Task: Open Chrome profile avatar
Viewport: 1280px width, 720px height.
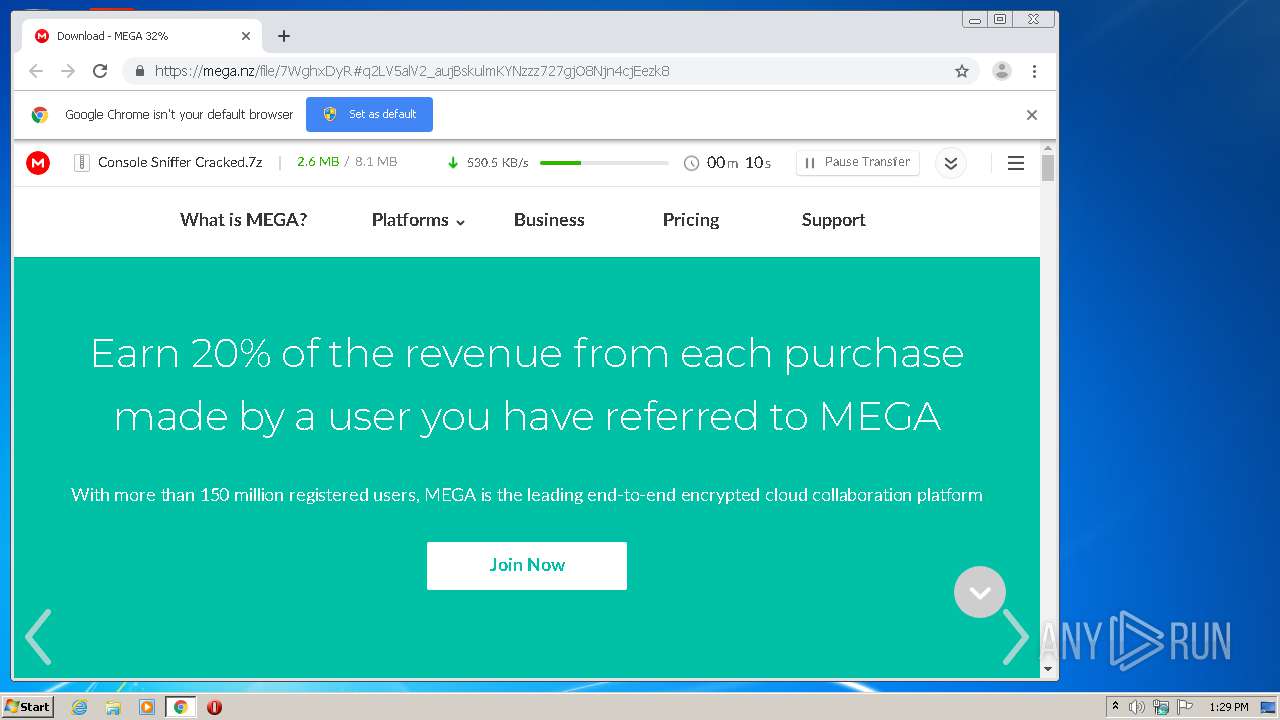Action: coord(1002,71)
